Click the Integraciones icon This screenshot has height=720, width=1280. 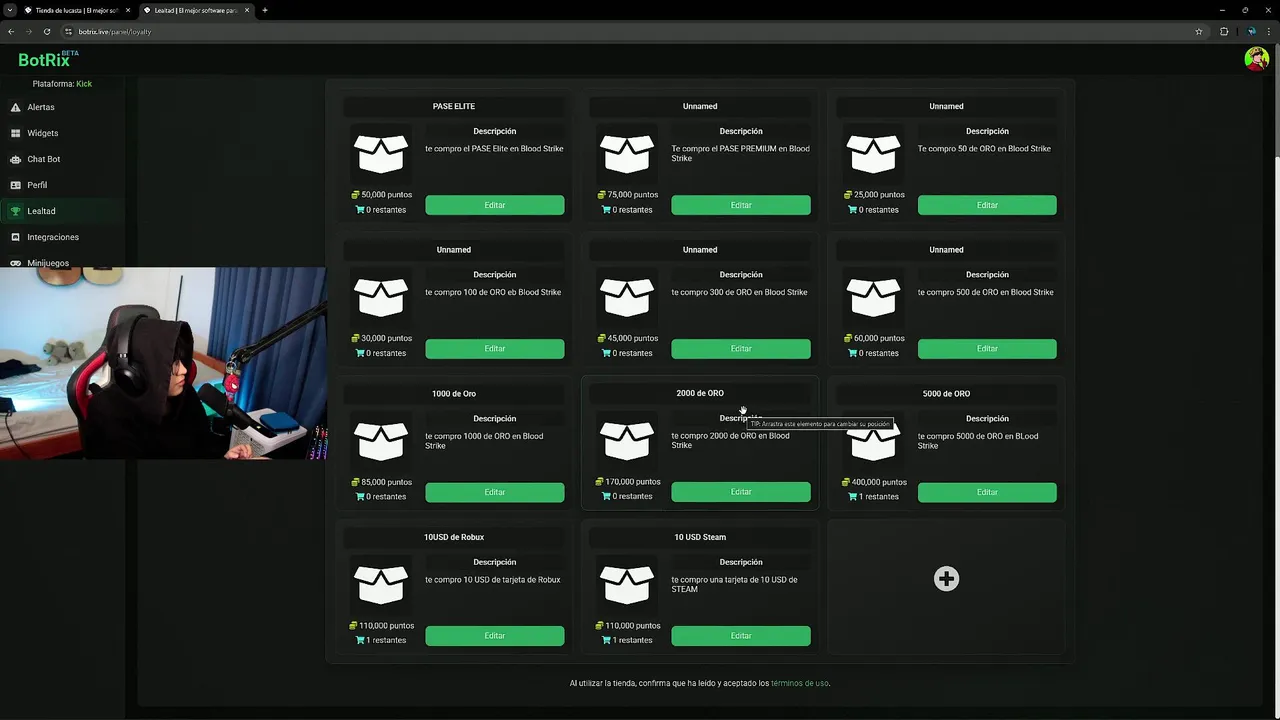16,237
